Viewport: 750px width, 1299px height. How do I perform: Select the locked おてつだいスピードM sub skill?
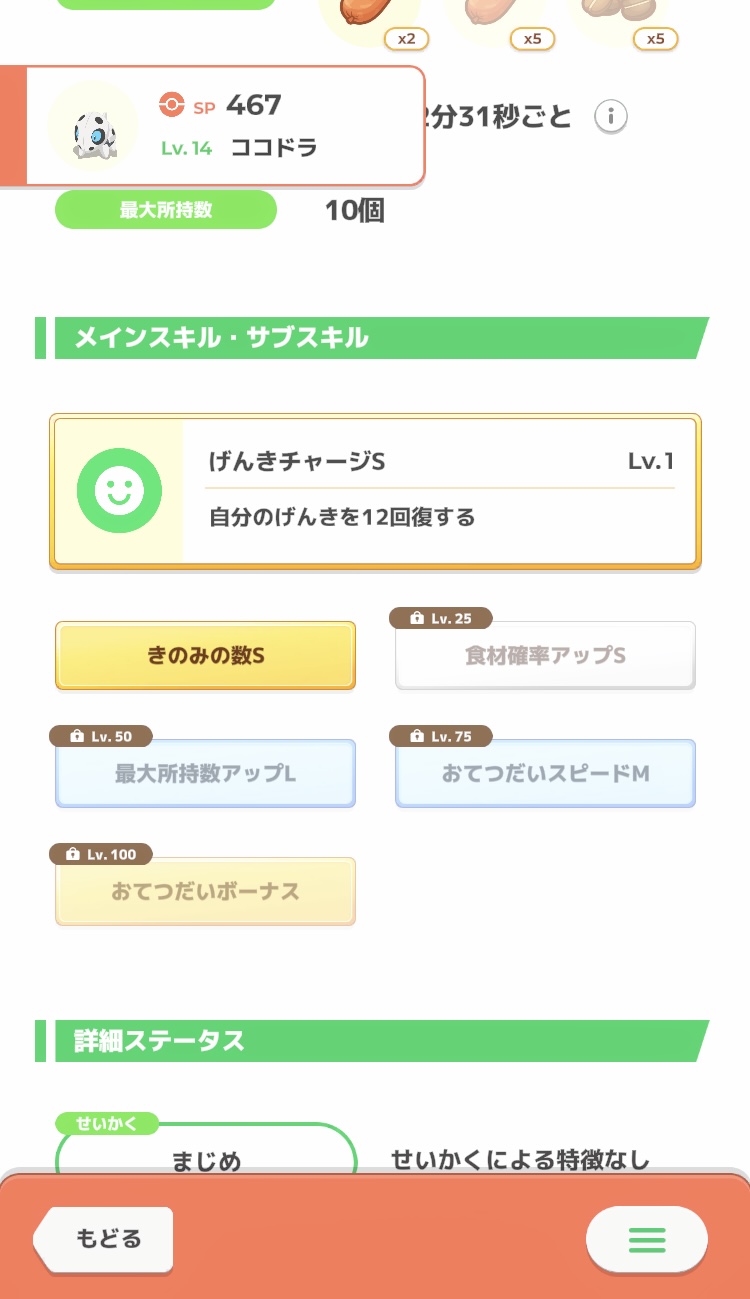[545, 774]
